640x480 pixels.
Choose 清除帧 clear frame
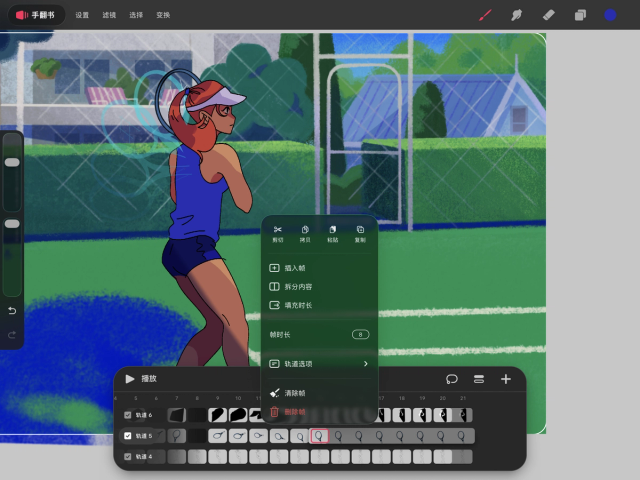pyautogui.click(x=319, y=393)
